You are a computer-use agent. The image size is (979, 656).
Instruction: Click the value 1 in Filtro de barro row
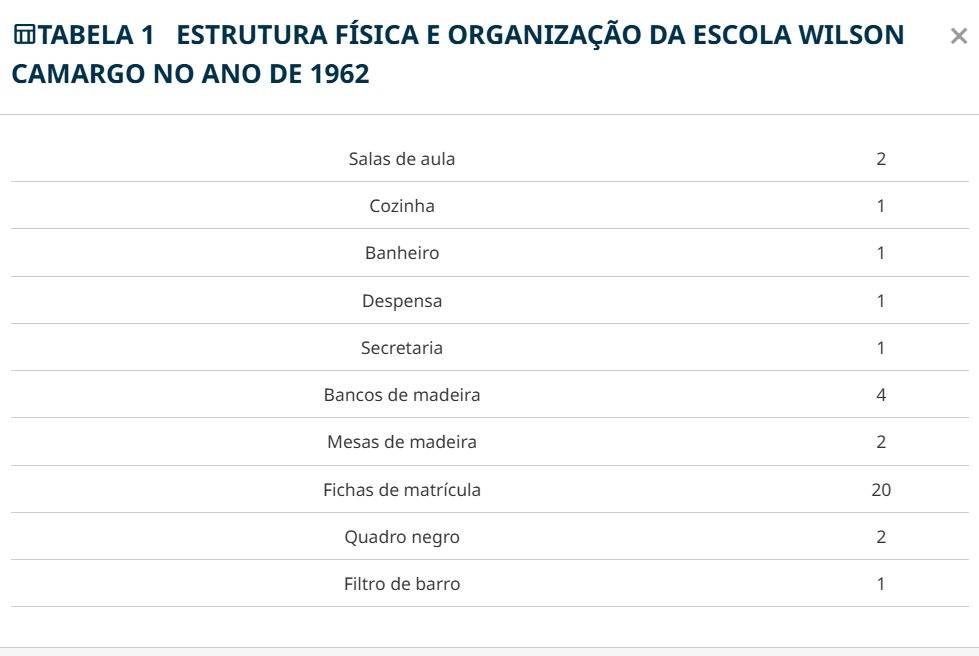pyautogui.click(x=881, y=584)
